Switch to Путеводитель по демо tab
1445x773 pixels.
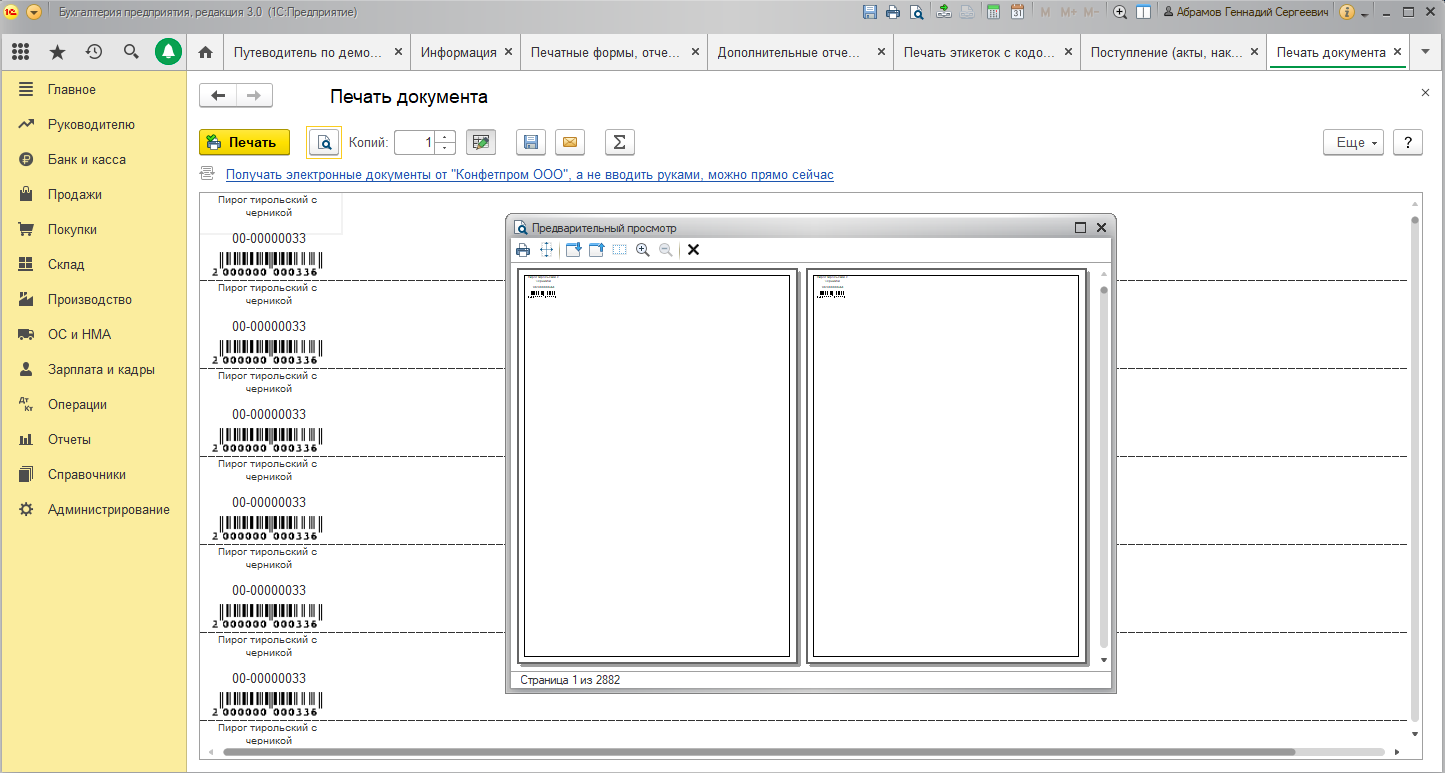click(x=307, y=52)
